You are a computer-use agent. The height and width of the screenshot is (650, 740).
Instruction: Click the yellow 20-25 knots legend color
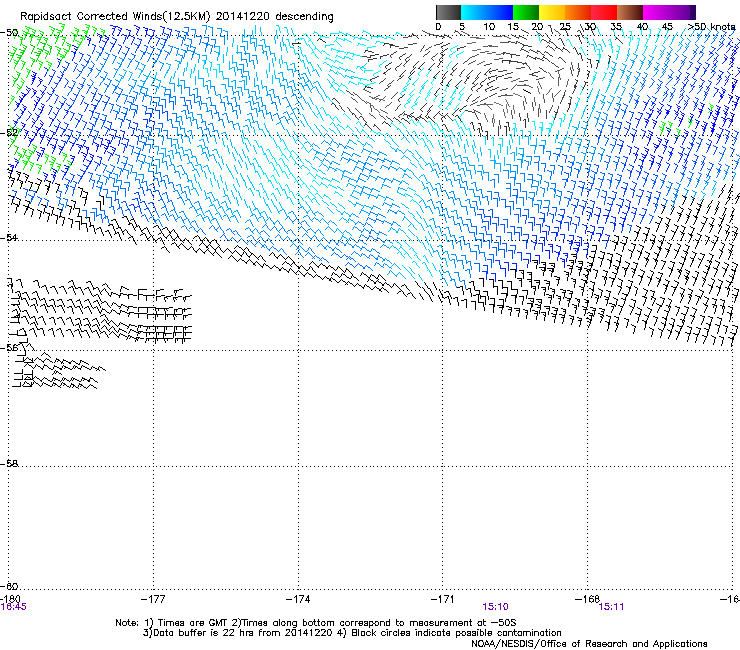(x=552, y=12)
